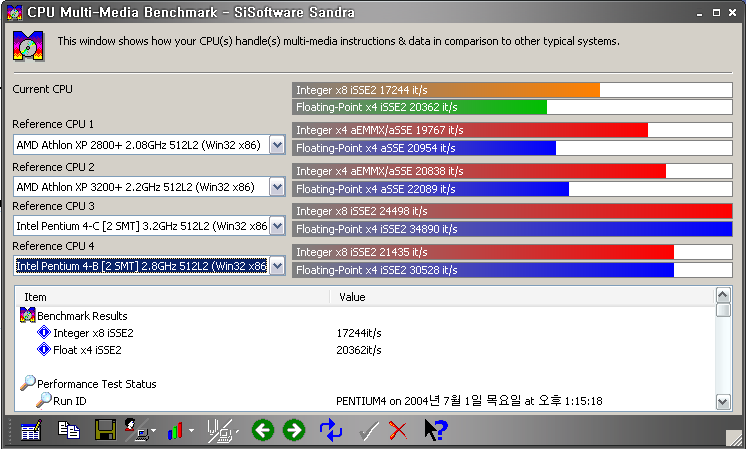Click the Reference CPU 4 label

pyautogui.click(x=53, y=246)
